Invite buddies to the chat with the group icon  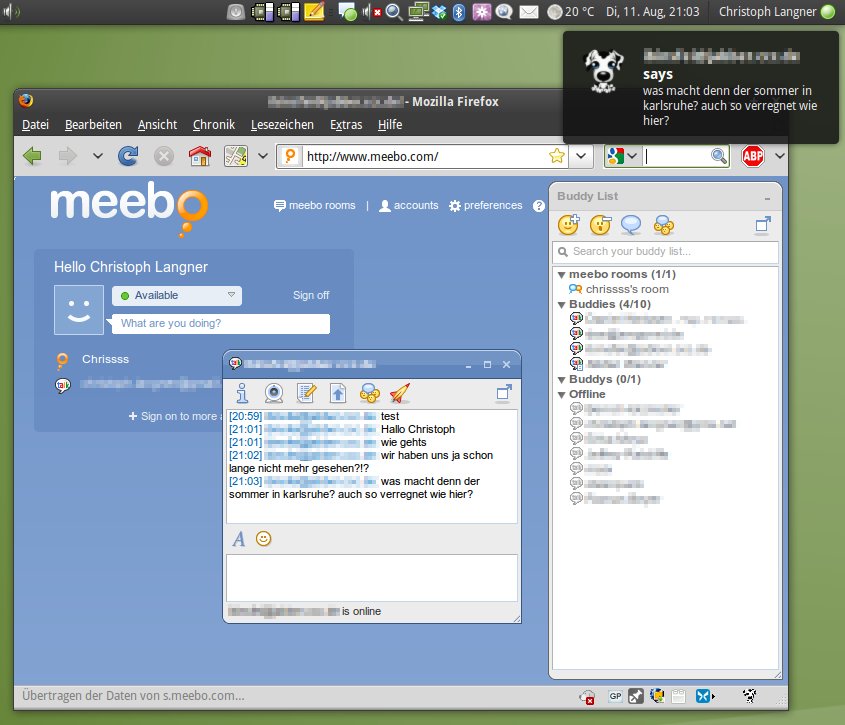pos(370,393)
